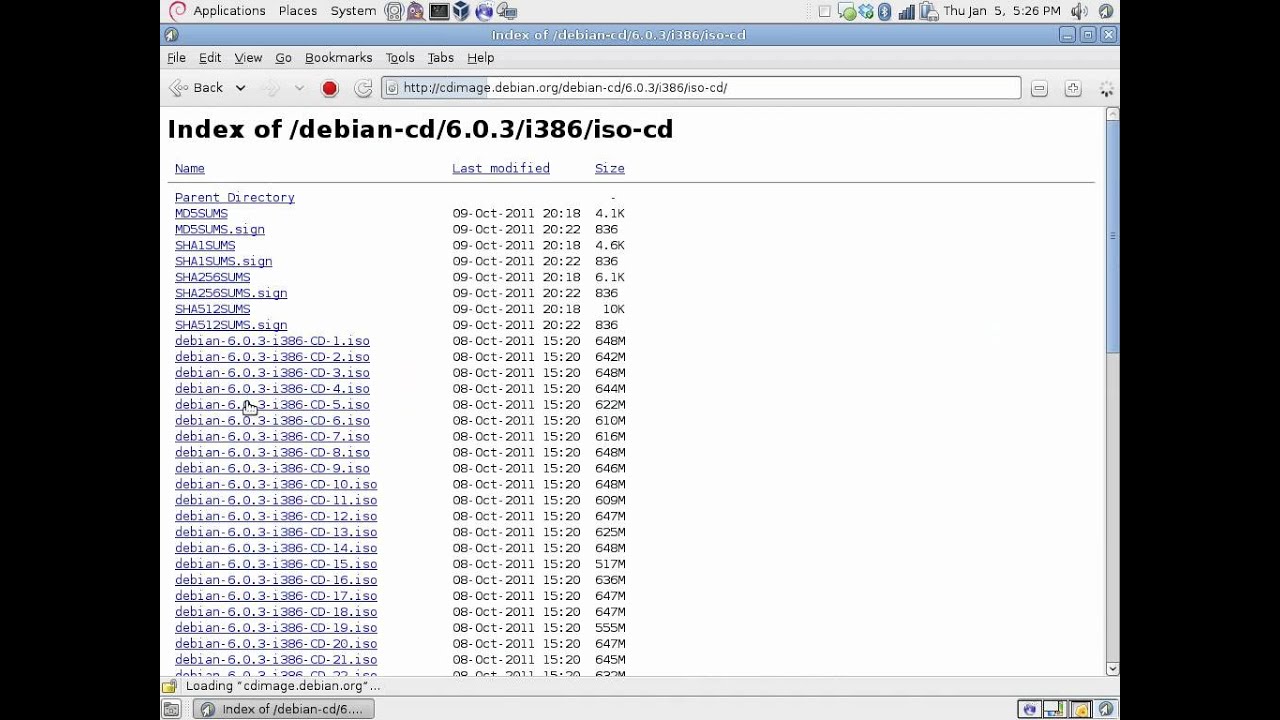
Task: Sort listing by Size column header
Action: pos(610,168)
